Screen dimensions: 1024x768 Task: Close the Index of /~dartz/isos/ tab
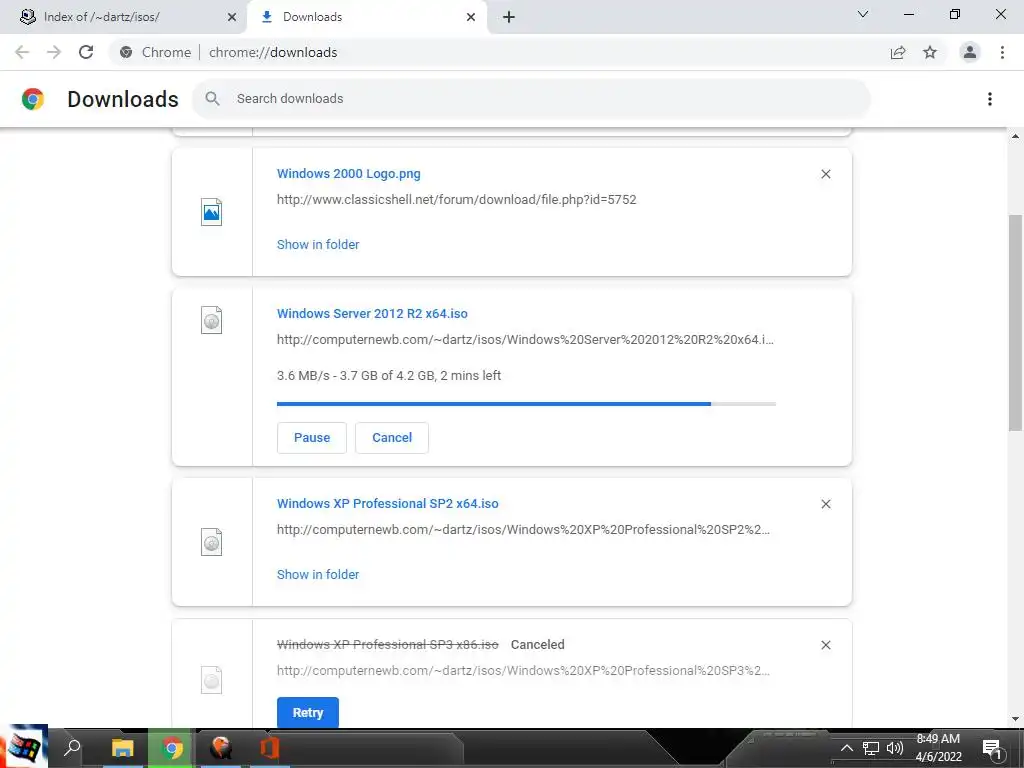(232, 17)
